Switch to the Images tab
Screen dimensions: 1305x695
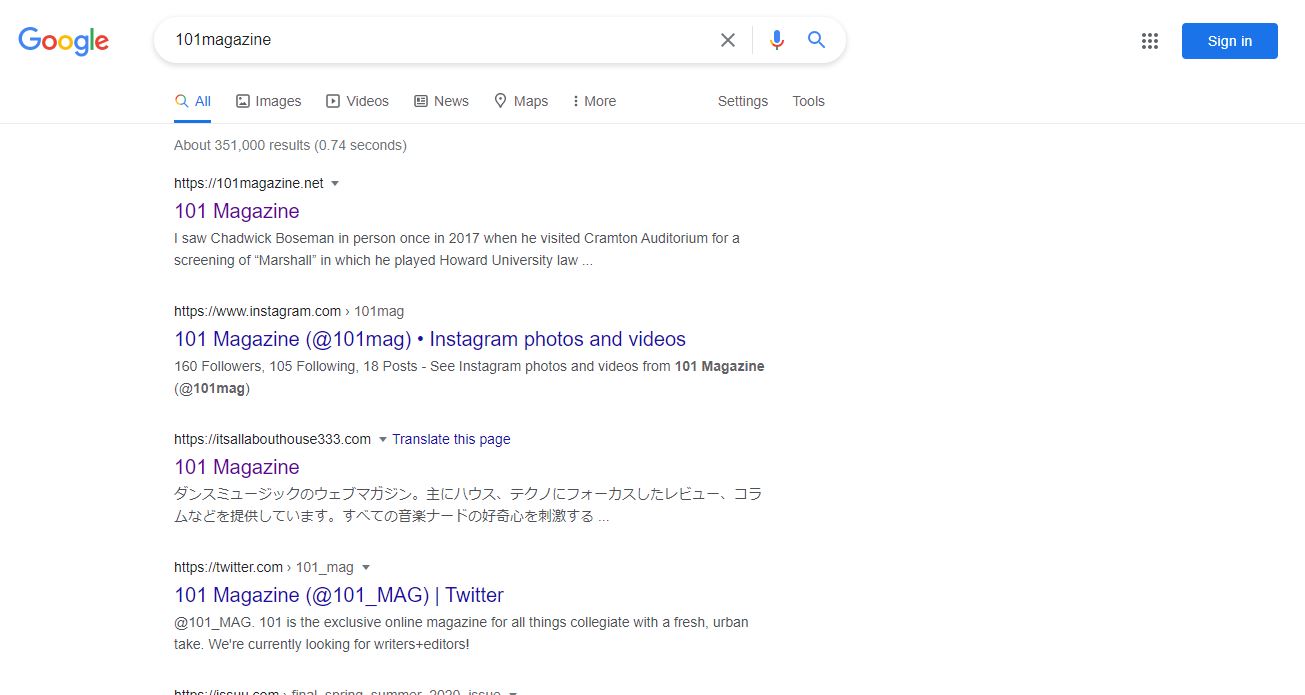pos(268,101)
